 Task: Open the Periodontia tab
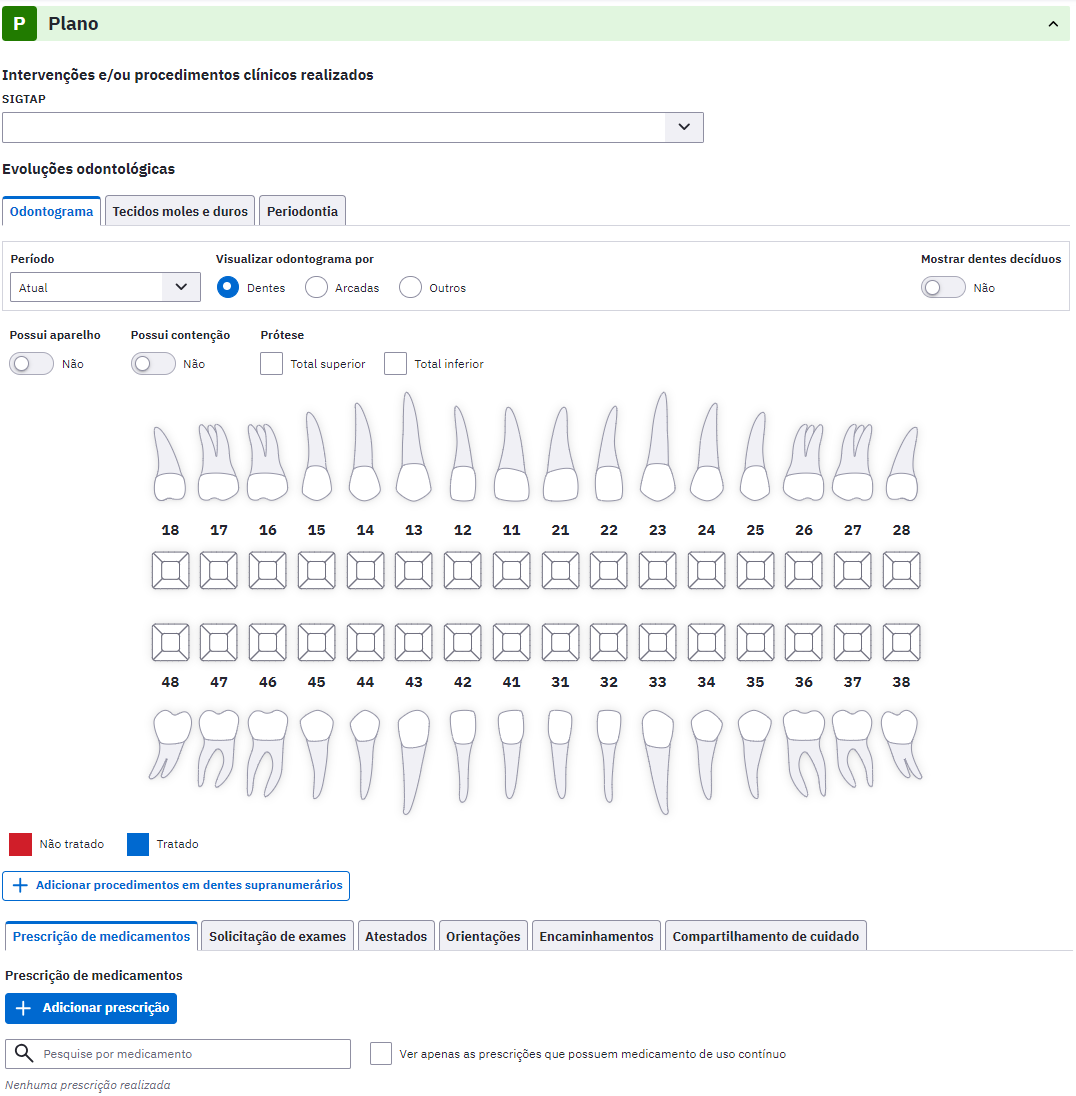coord(302,211)
